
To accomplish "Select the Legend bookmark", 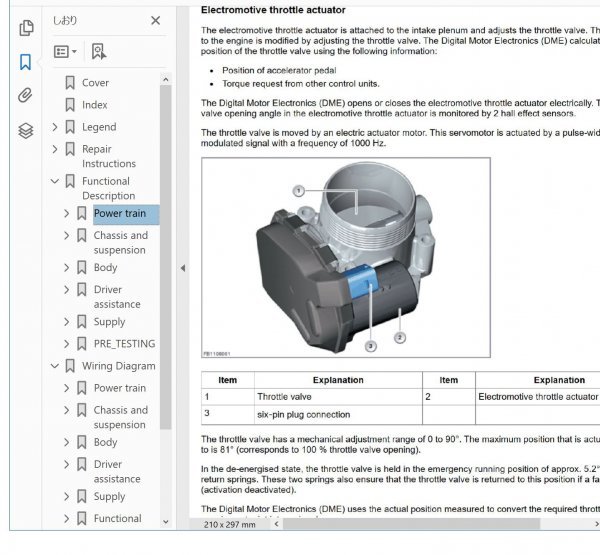I will tap(99, 127).
